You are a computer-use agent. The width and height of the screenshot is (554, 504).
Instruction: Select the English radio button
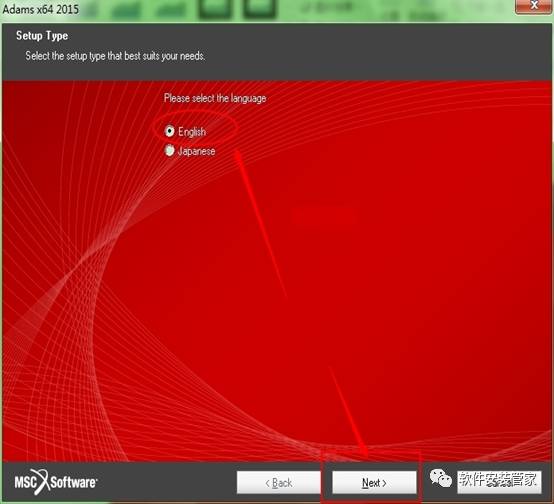[x=170, y=131]
